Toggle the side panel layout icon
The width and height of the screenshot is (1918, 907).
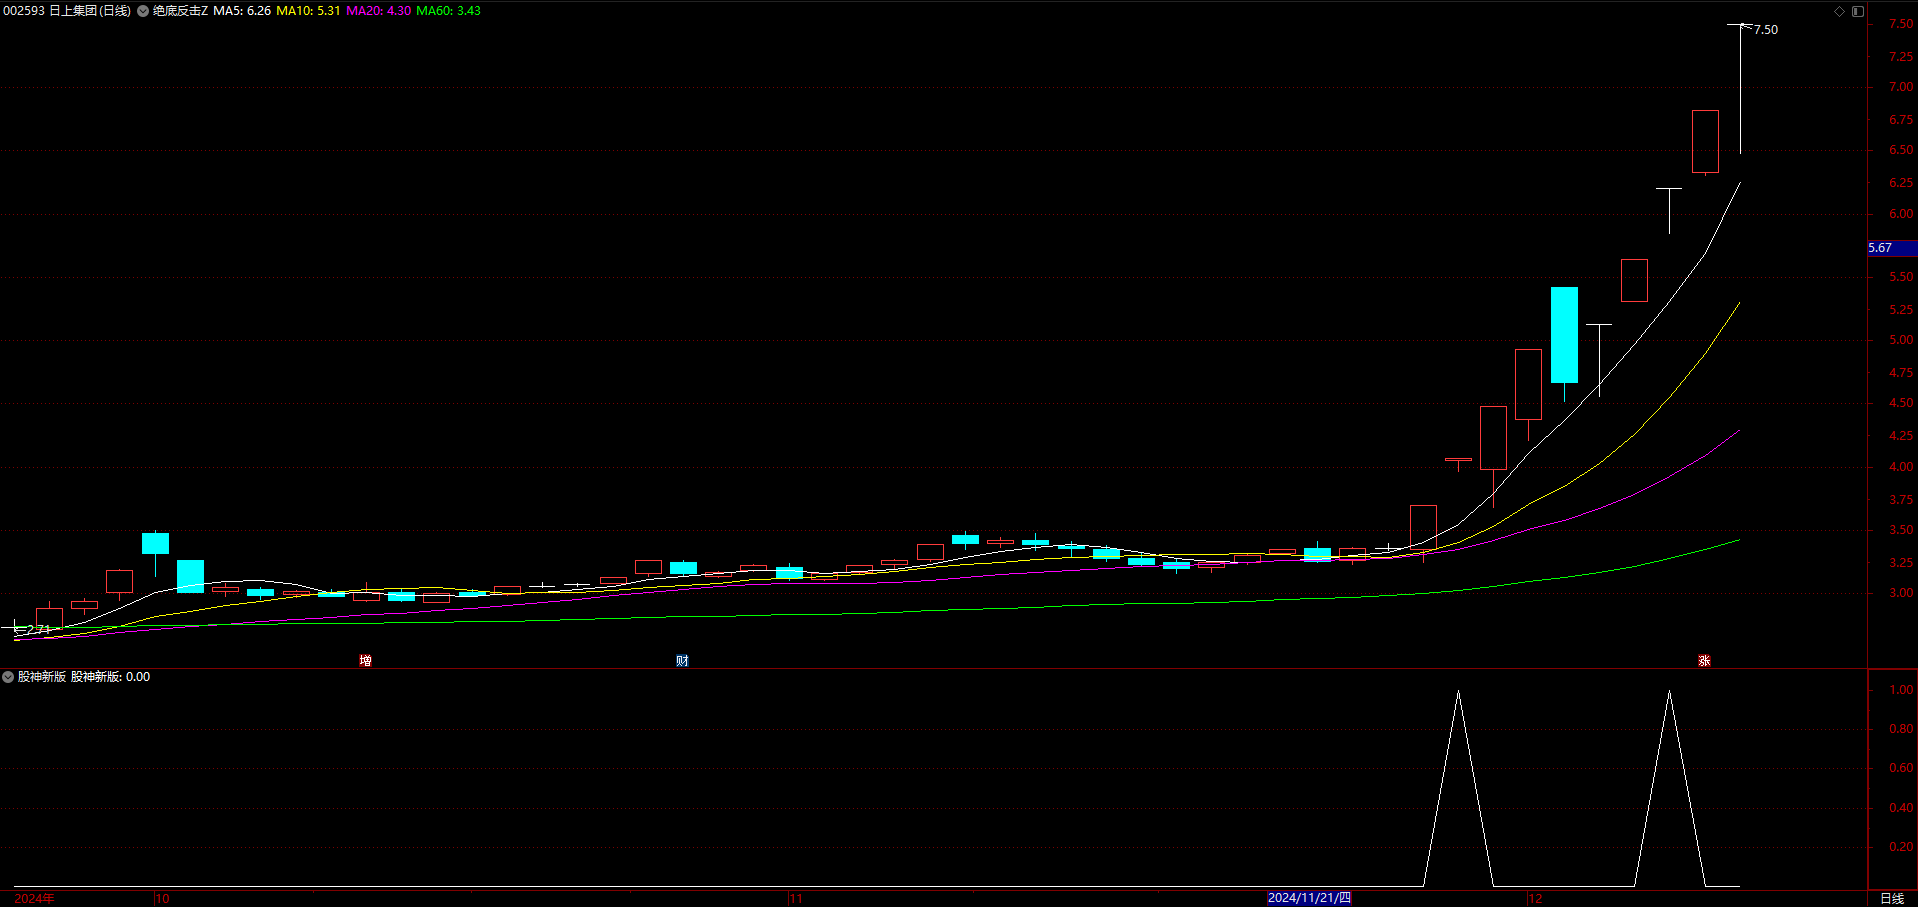click(x=1857, y=11)
